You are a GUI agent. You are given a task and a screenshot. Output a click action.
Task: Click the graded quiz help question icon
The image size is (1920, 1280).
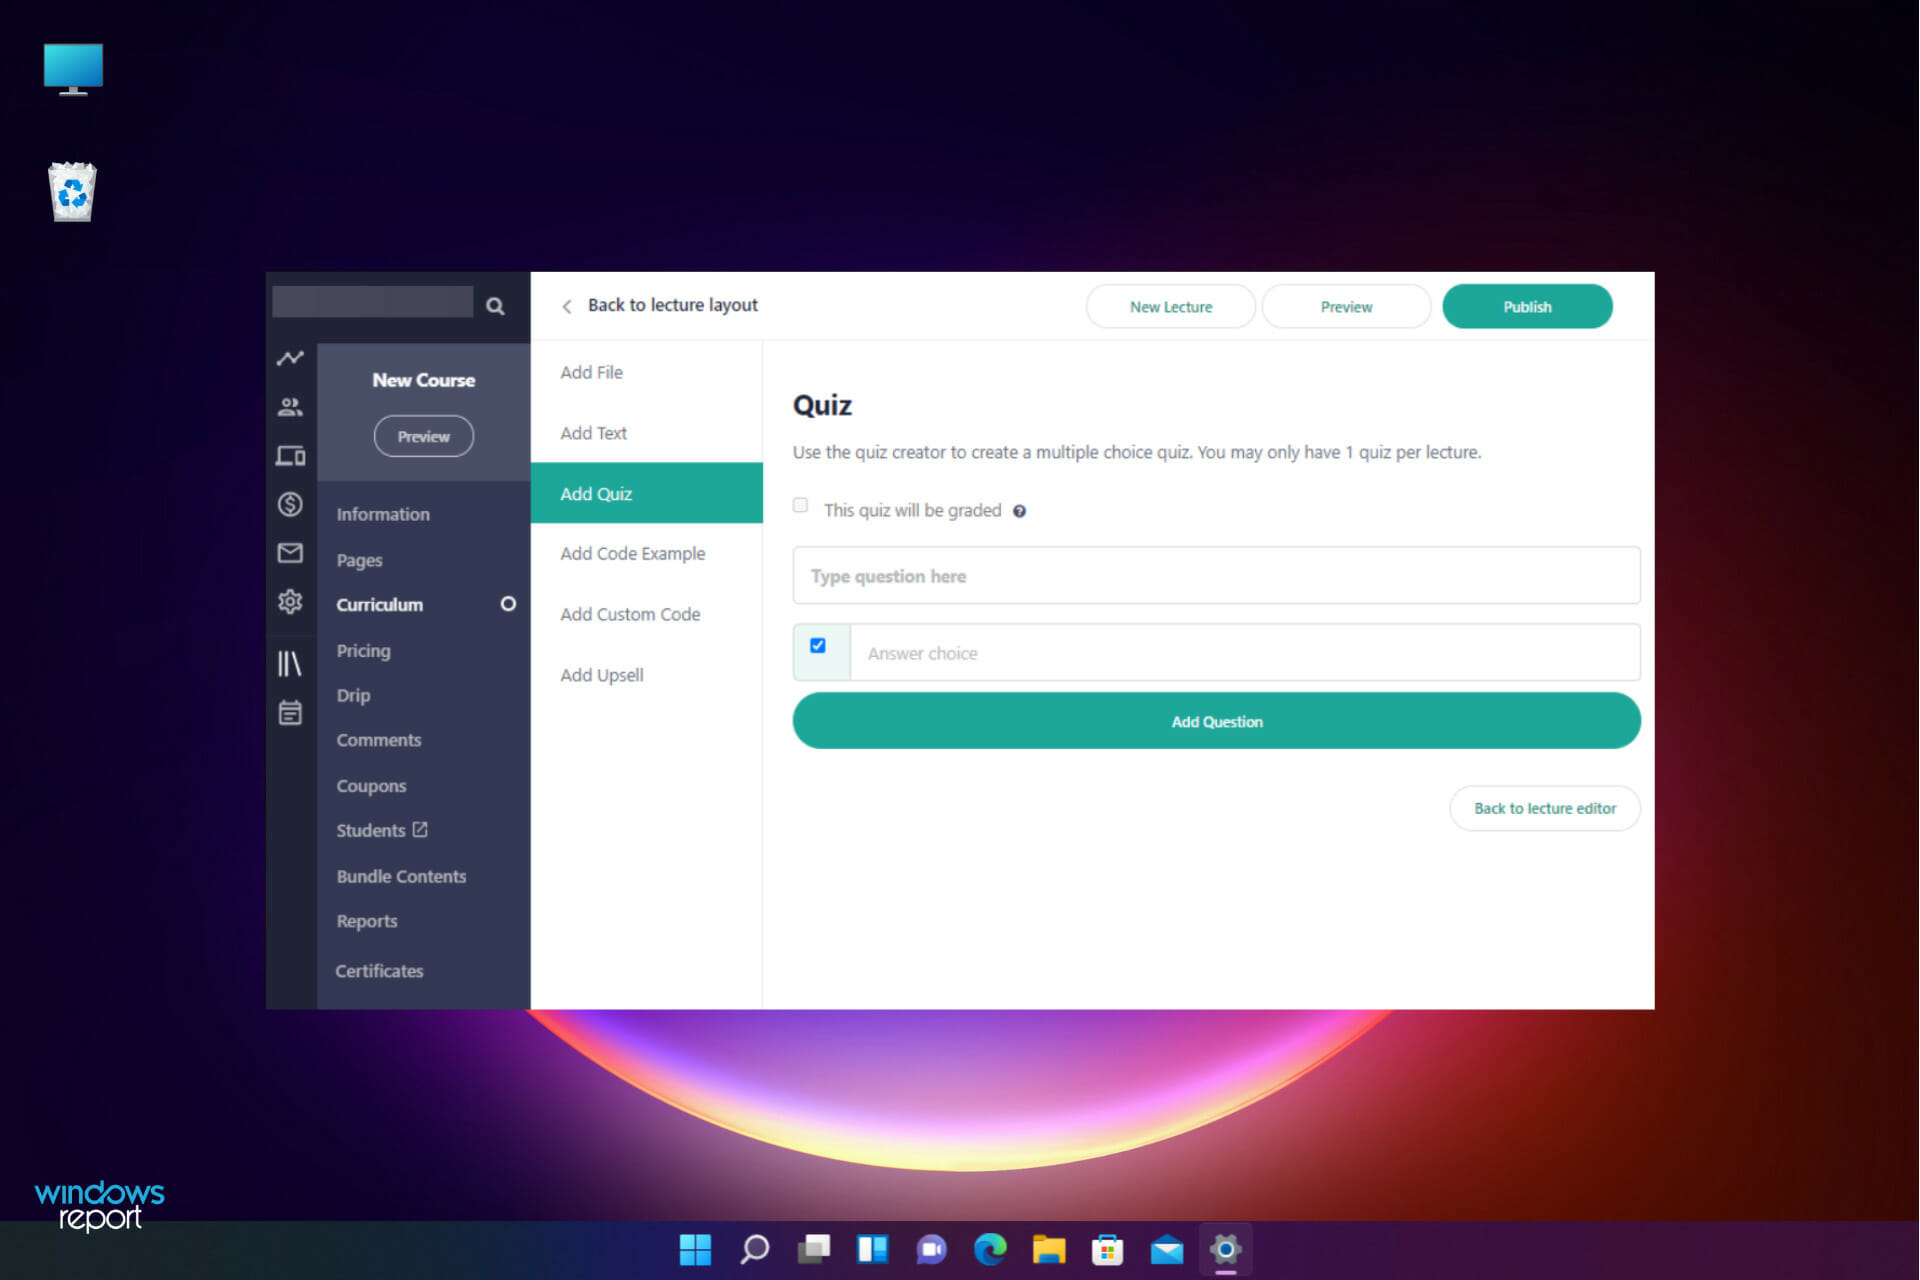[1019, 511]
